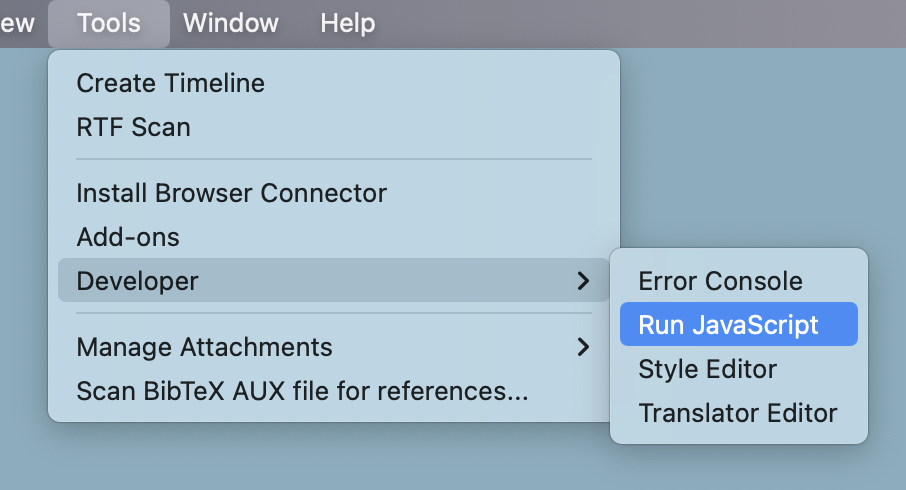The height and width of the screenshot is (490, 906).
Task: Open the Translator Editor
Action: point(737,413)
